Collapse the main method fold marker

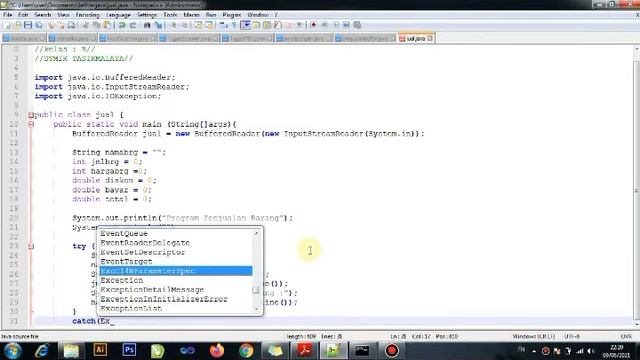(31, 124)
